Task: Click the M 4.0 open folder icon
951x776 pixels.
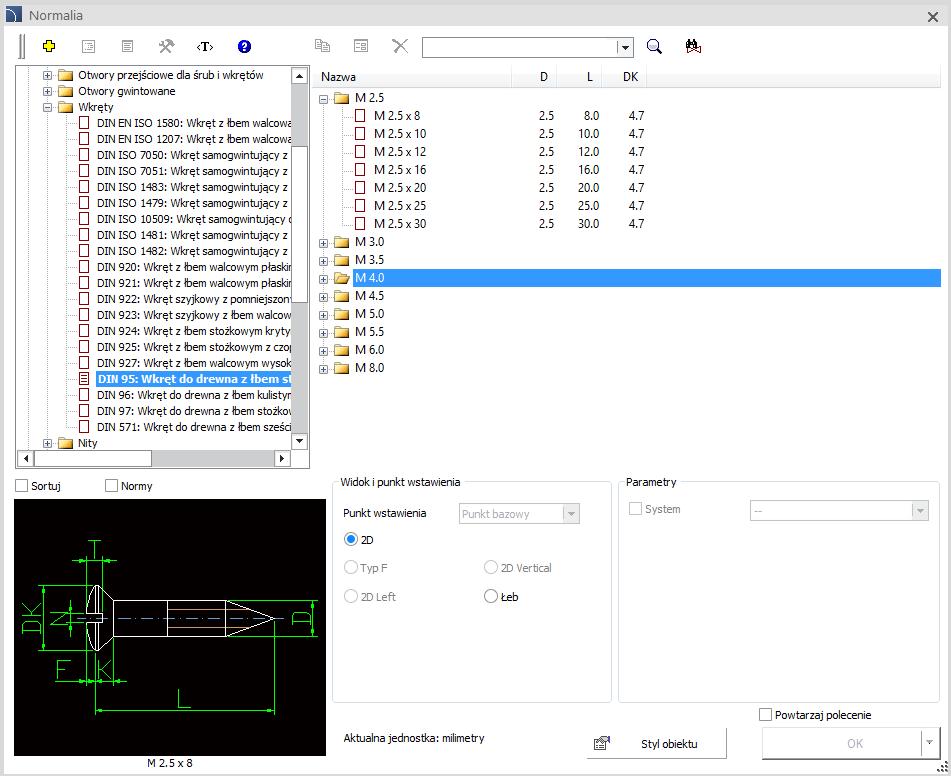Action: 342,278
